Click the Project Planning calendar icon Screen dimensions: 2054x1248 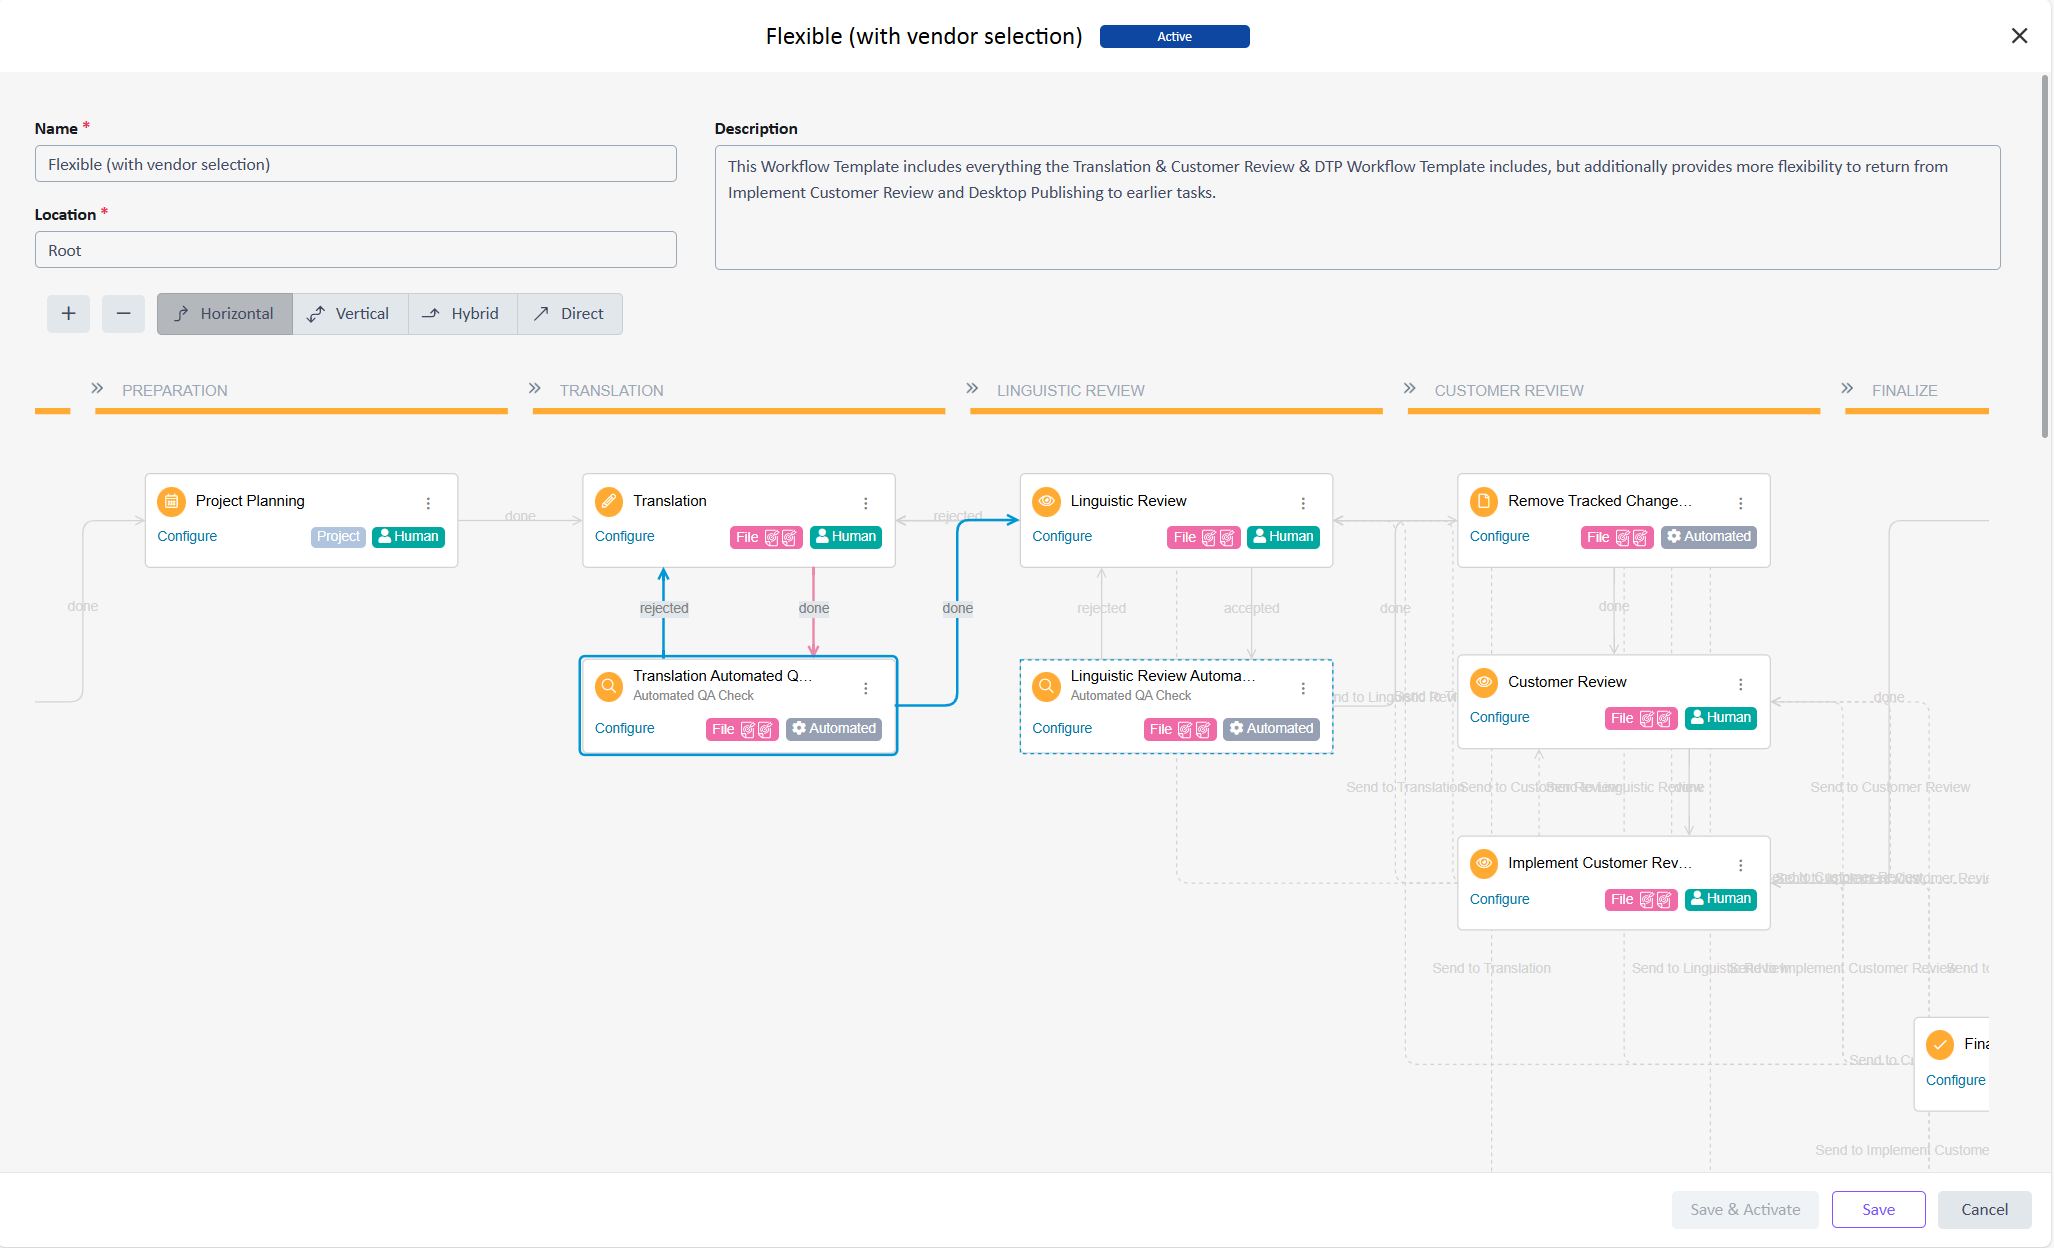tap(172, 501)
